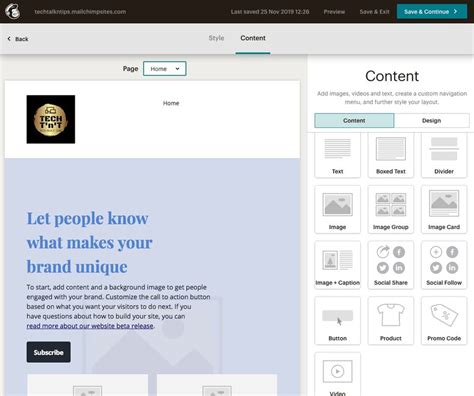Add a Button content block
This screenshot has width=474, height=396.
[x=337, y=321]
